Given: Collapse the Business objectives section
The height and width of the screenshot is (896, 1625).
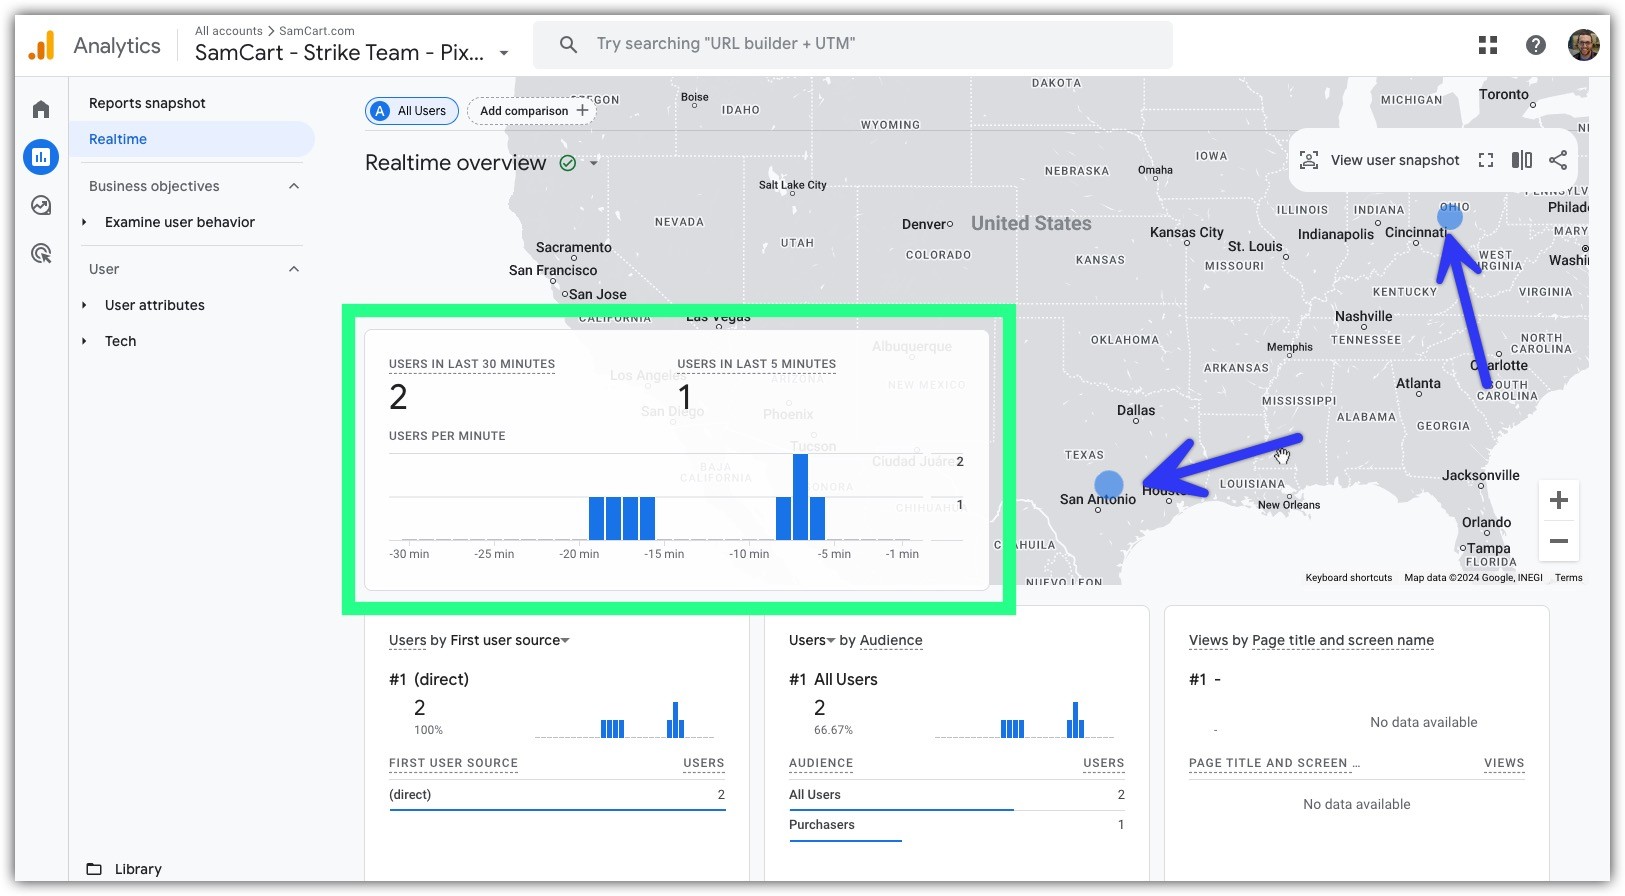Looking at the screenshot, I should pyautogui.click(x=294, y=186).
